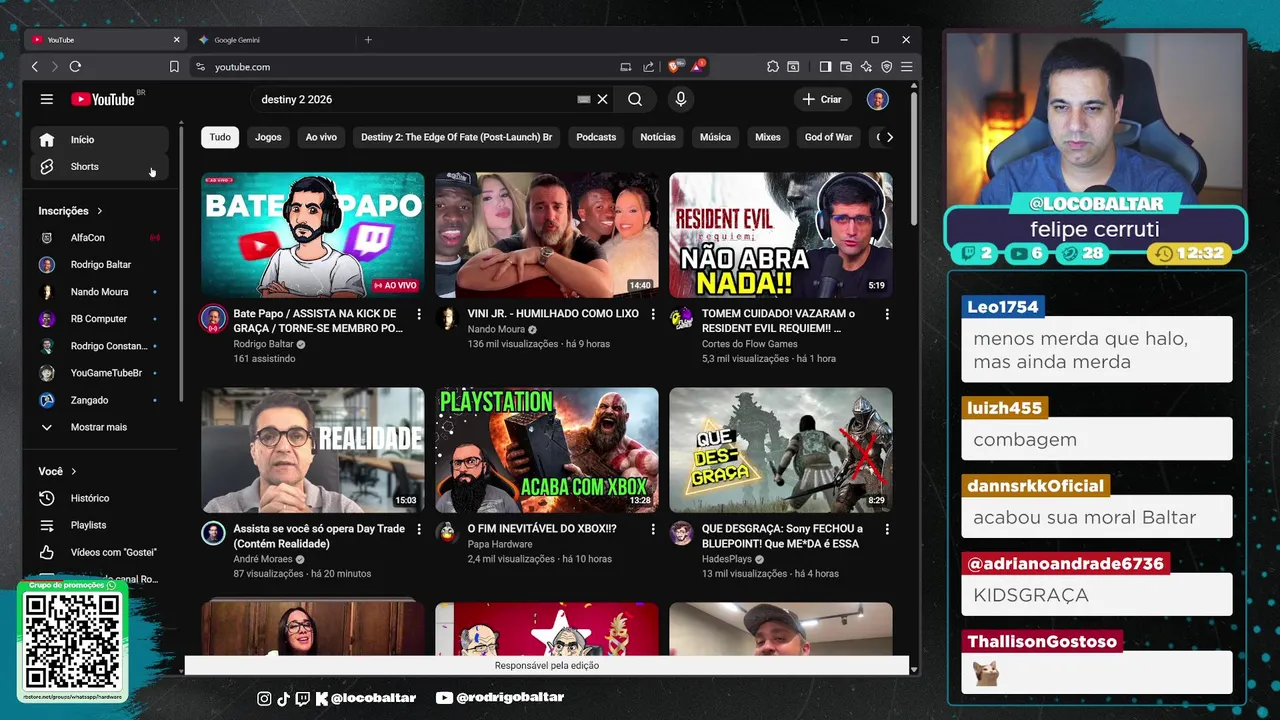
Task: Expand Mostrar mais under subscriptions
Action: (99, 427)
